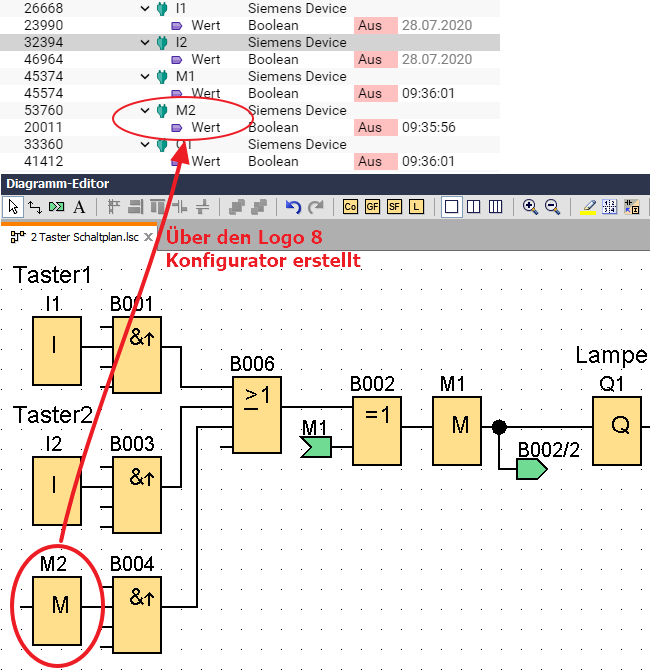This screenshot has width=650, height=670.
Task: Open the Co constants block list
Action: click(x=350, y=207)
